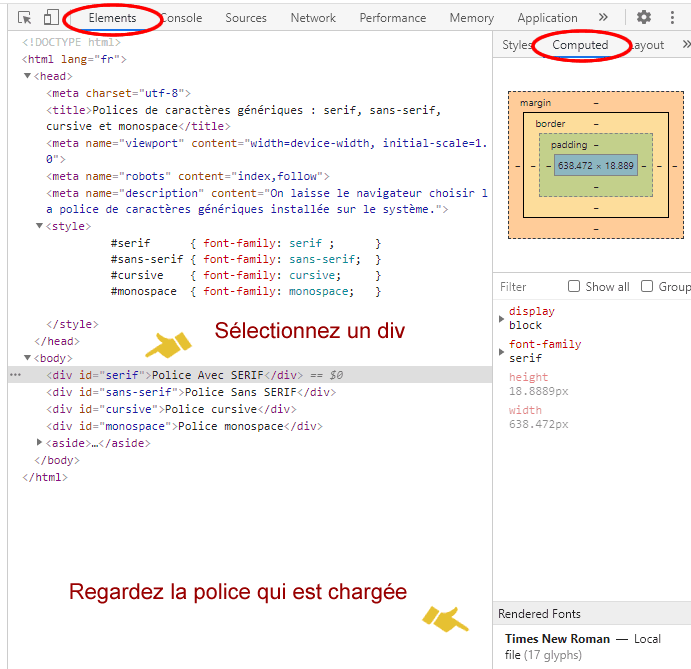Select the meta description node
This screenshot has height=669, width=691.
[267, 201]
